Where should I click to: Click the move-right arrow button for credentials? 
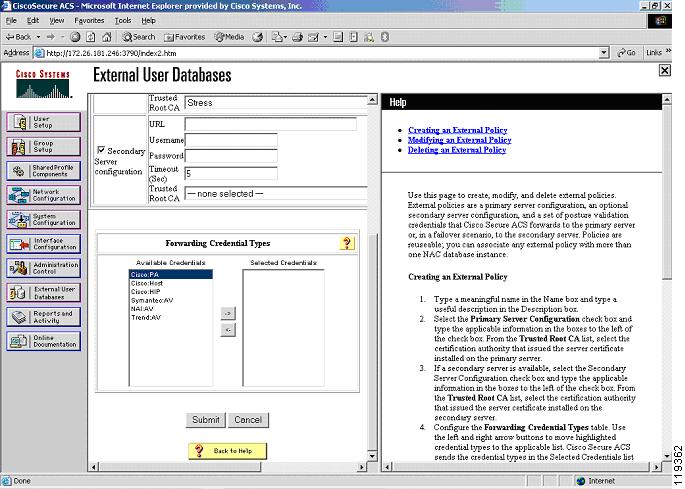(x=228, y=313)
